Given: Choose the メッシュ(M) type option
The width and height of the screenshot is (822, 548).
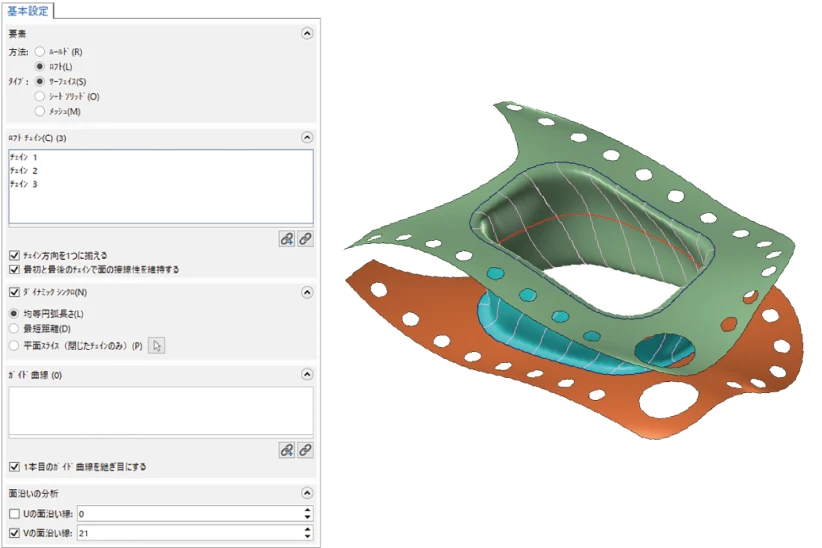Looking at the screenshot, I should [40, 111].
